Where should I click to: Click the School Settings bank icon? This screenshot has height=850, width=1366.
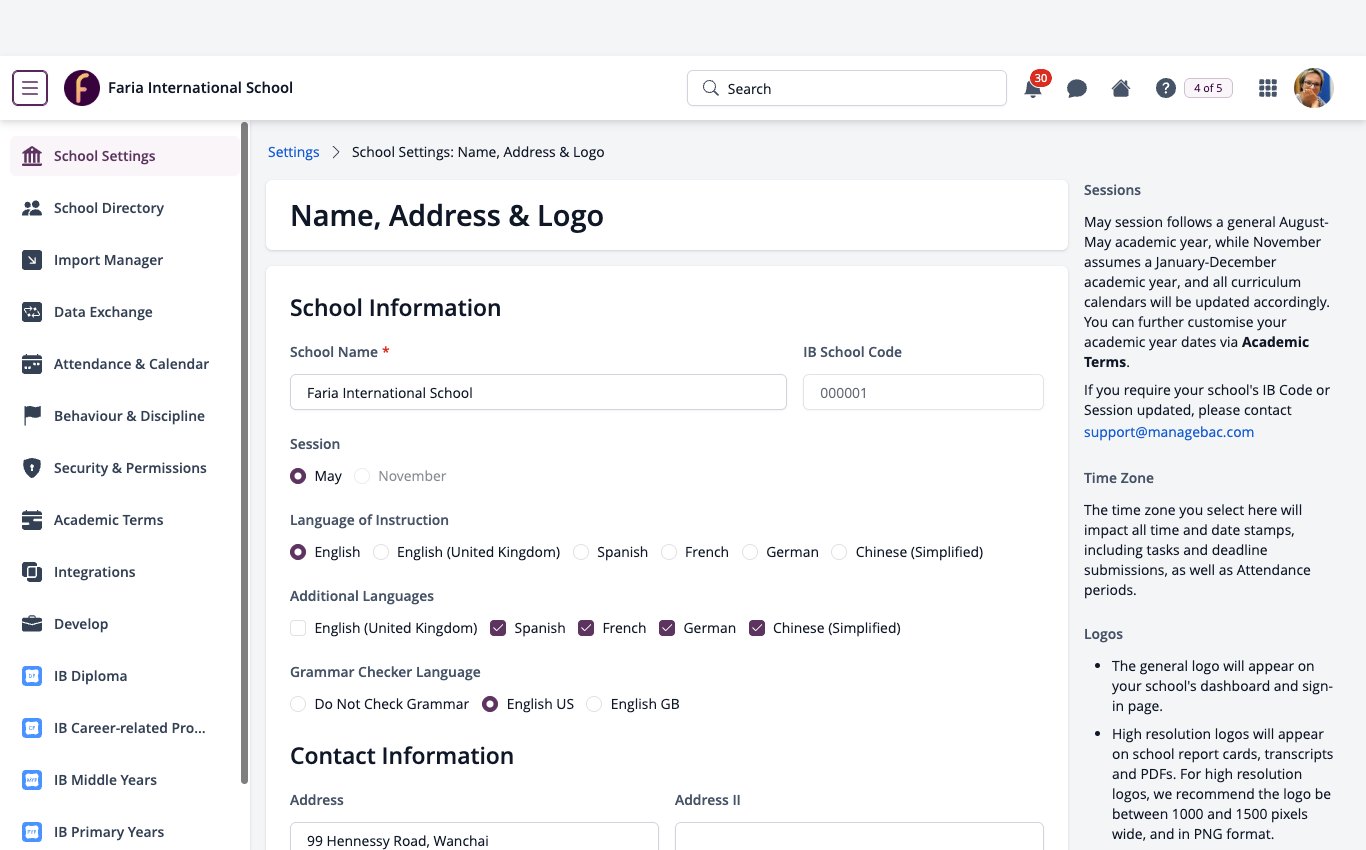[x=32, y=156]
